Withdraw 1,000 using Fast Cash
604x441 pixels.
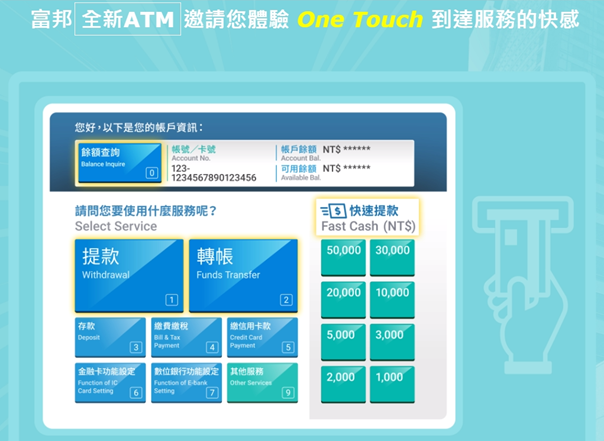point(392,385)
